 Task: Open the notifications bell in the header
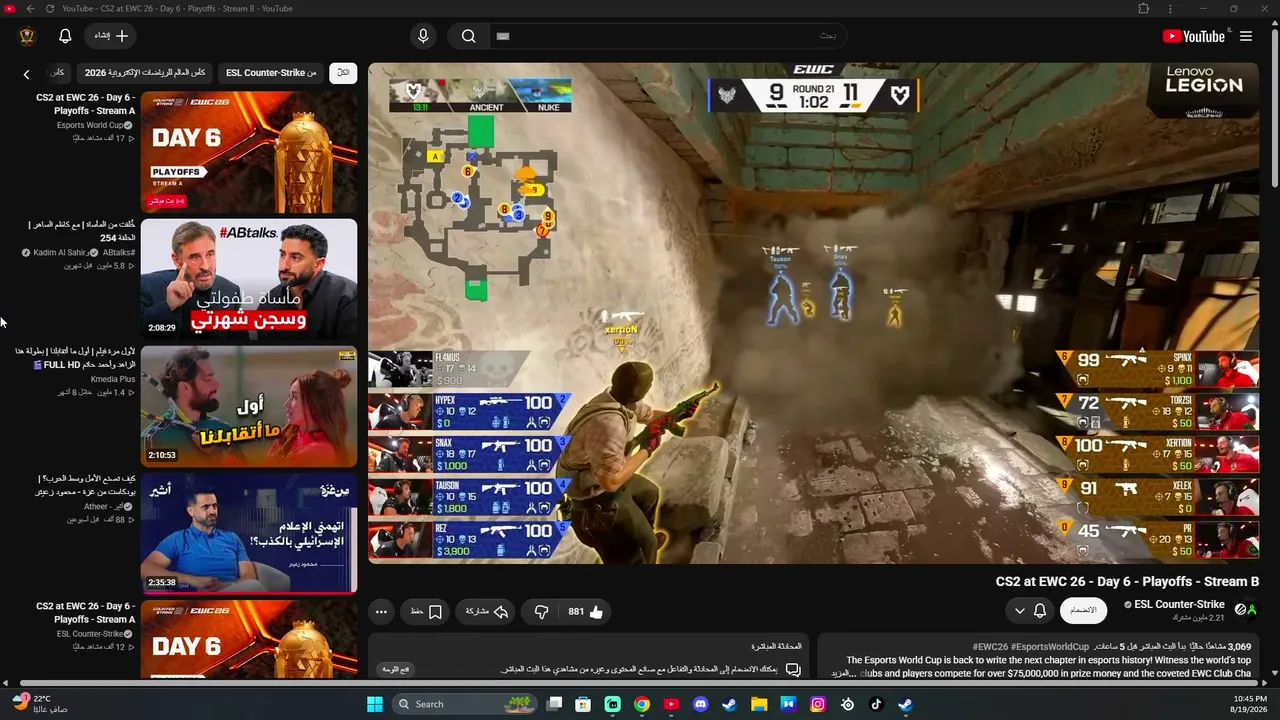(x=65, y=36)
